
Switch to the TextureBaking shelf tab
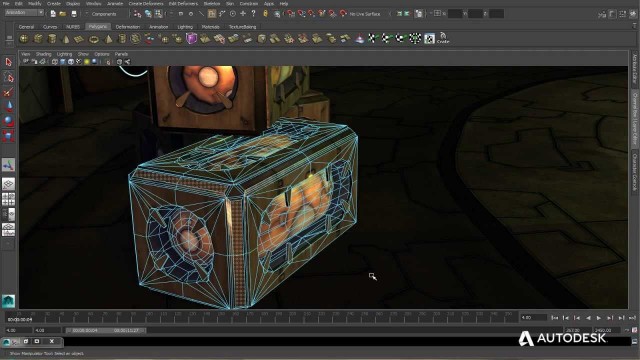[242, 27]
